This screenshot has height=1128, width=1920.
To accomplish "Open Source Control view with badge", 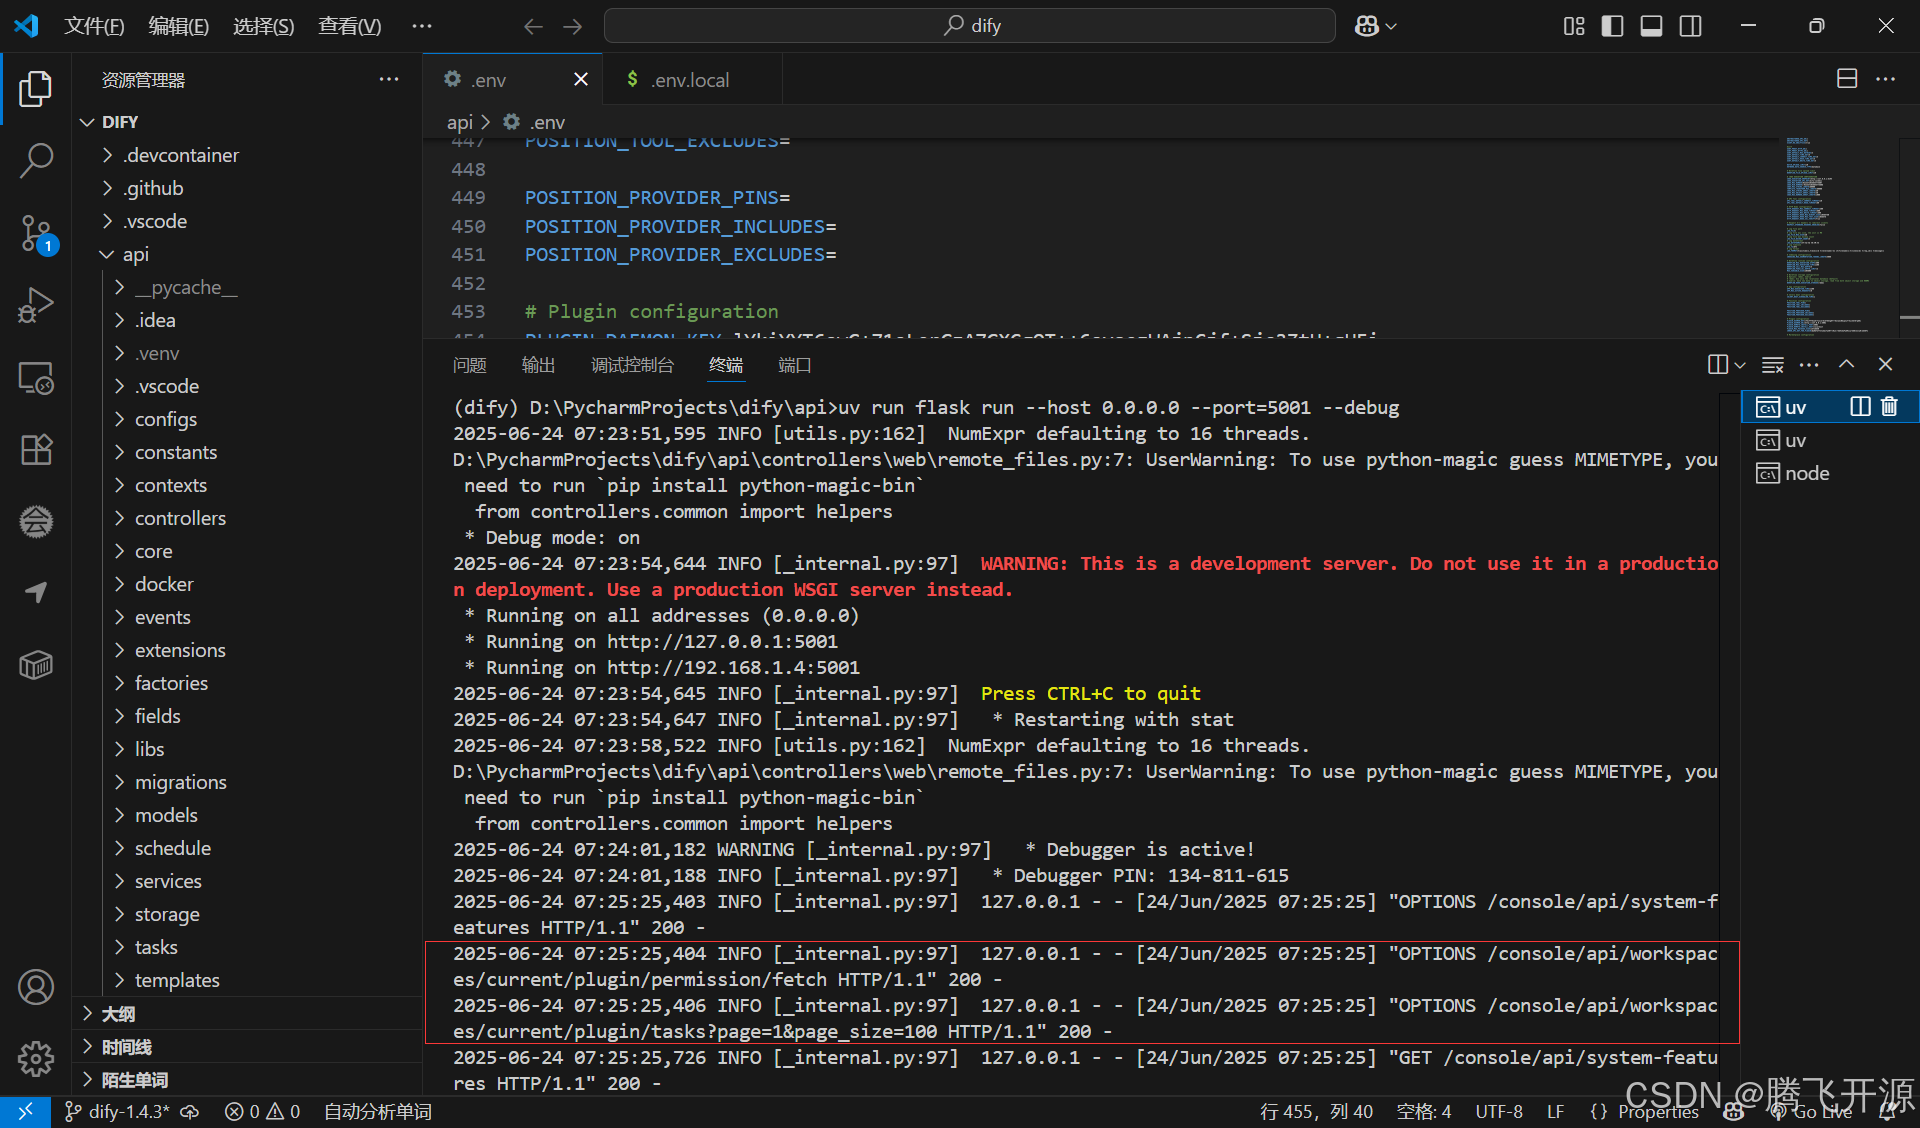I will point(36,233).
